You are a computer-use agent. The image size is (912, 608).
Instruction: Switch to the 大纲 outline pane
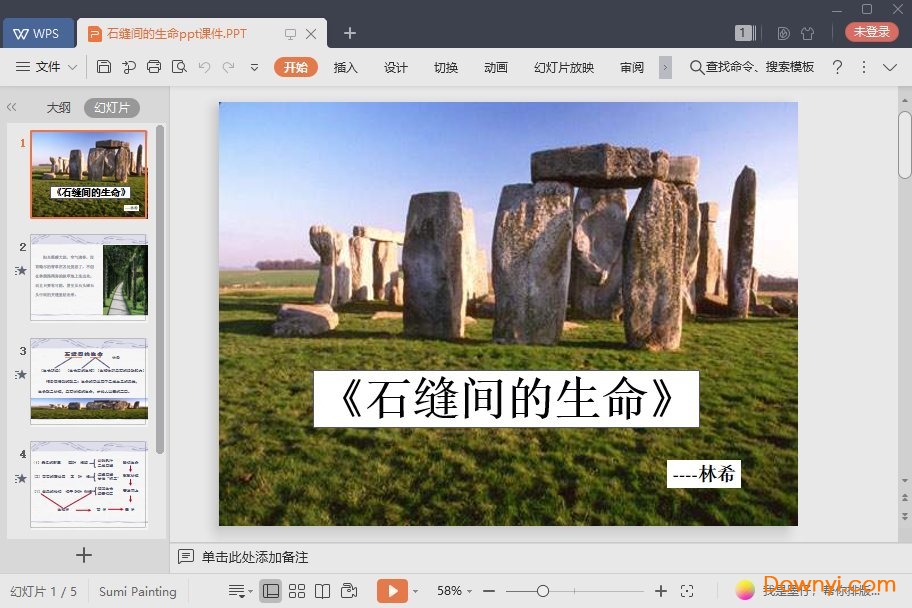57,107
